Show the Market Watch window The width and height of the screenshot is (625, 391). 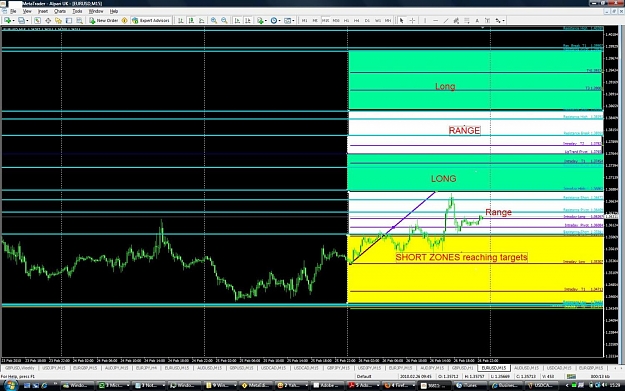tap(37, 20)
